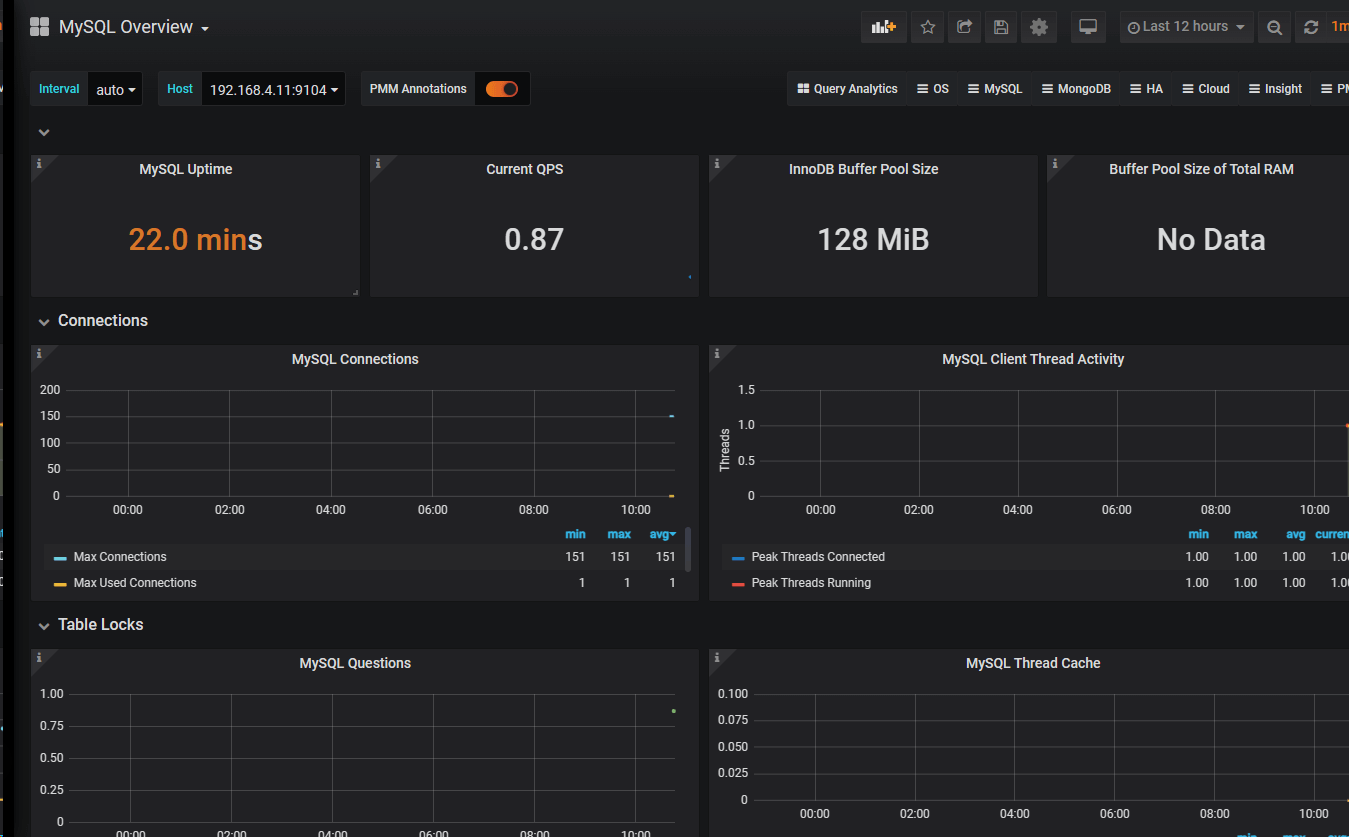The height and width of the screenshot is (837, 1349).
Task: Sort Connections legend by min column
Action: (575, 534)
